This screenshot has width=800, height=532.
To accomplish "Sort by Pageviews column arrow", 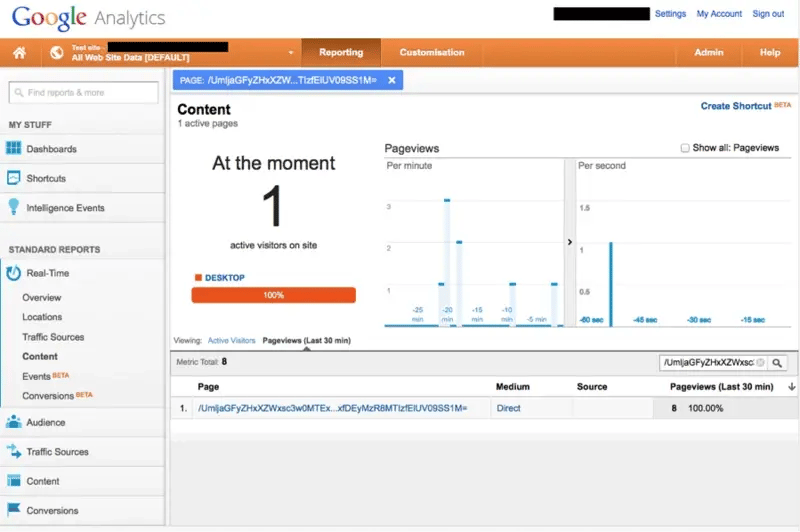I will coord(791,387).
